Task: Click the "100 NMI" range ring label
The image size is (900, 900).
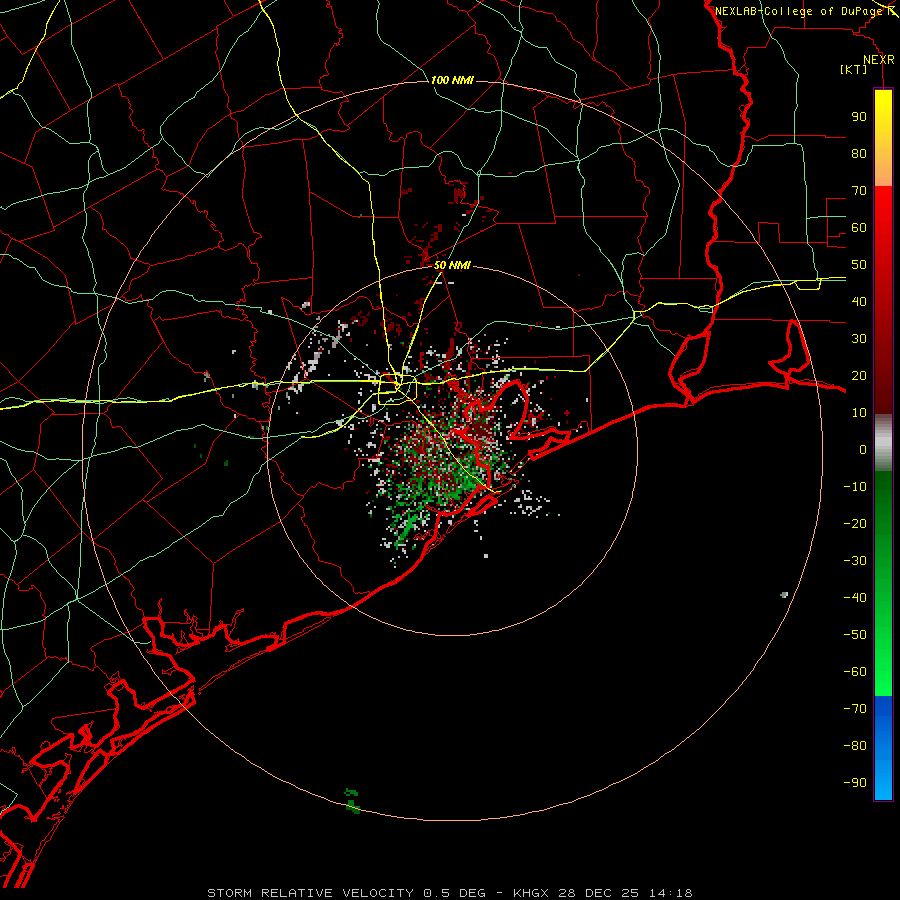Action: tap(452, 80)
